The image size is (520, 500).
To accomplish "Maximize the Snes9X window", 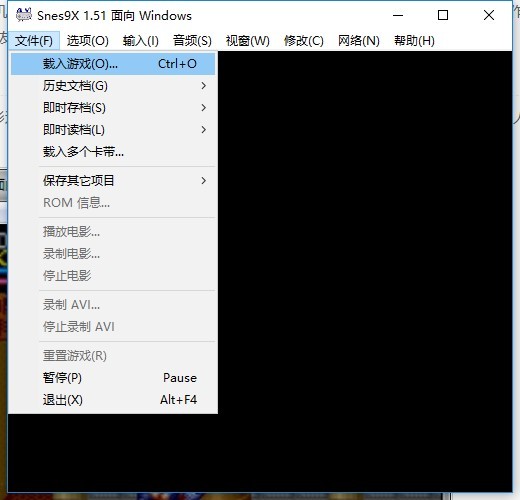I will pyautogui.click(x=443, y=15).
